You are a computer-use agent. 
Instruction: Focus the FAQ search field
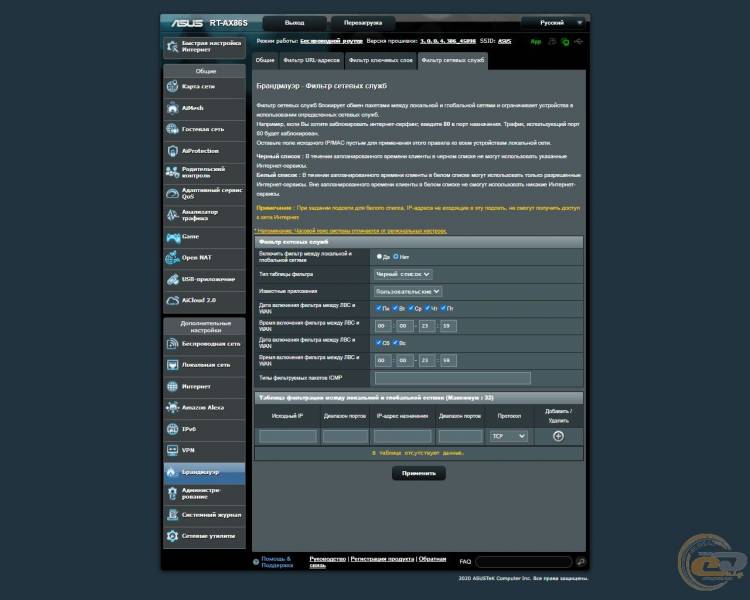524,562
